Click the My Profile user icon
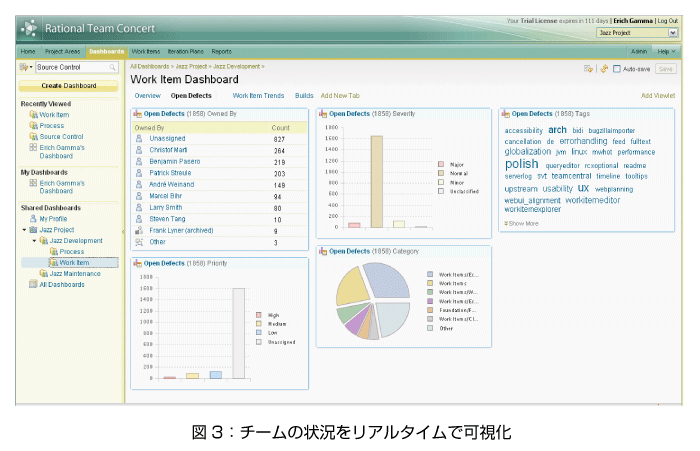700x451 pixels. click(33, 219)
